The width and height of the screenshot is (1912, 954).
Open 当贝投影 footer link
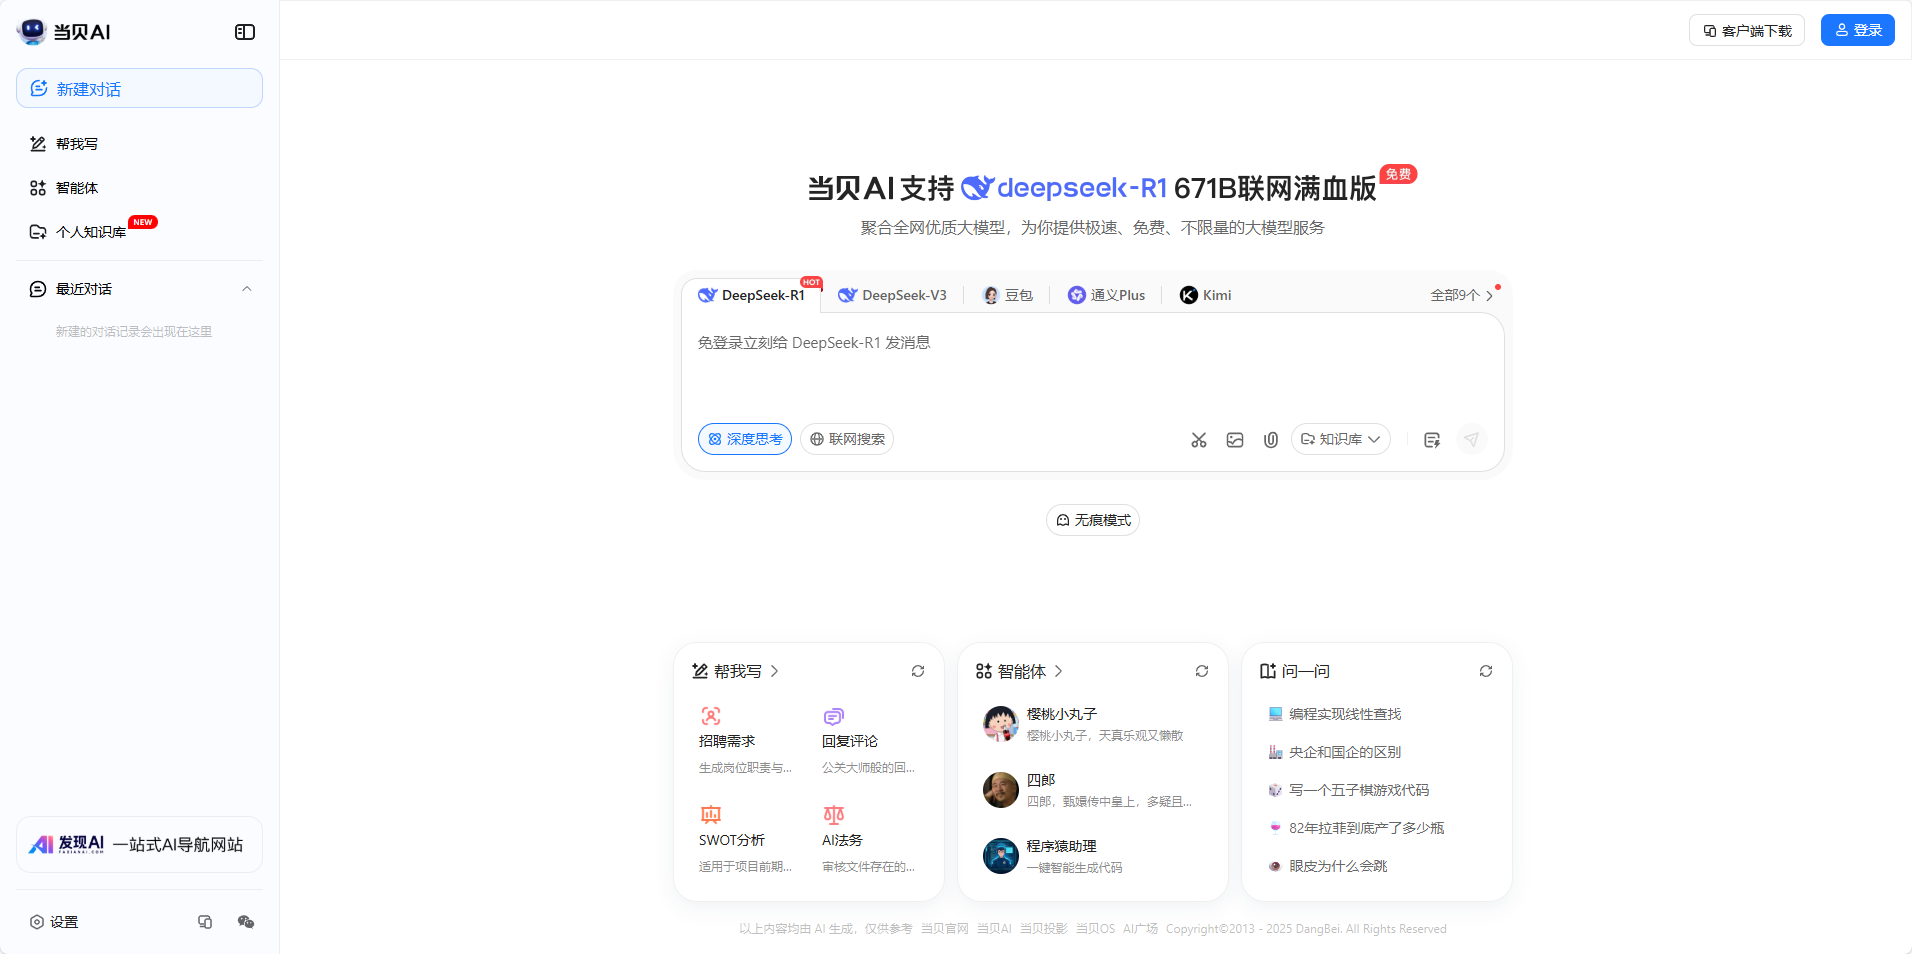pos(1043,929)
